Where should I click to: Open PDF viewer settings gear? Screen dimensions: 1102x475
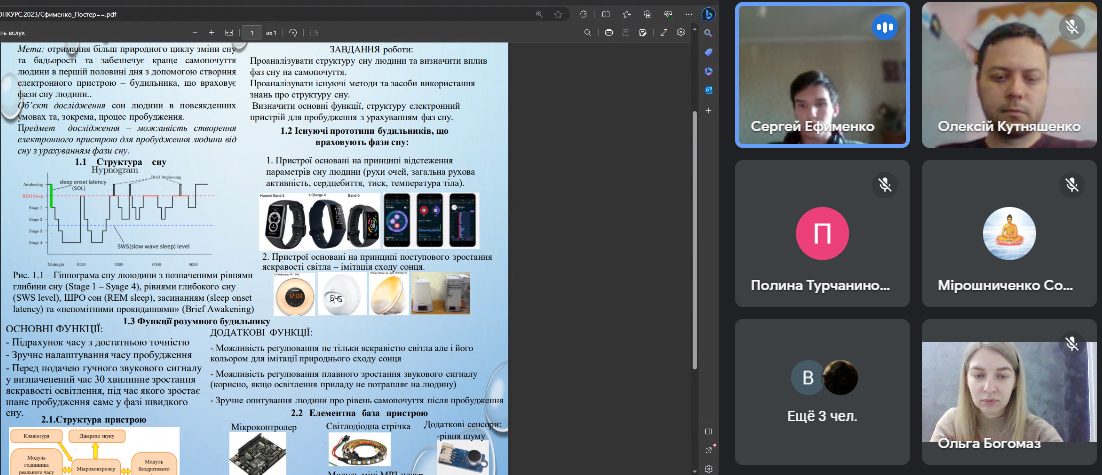[x=680, y=32]
